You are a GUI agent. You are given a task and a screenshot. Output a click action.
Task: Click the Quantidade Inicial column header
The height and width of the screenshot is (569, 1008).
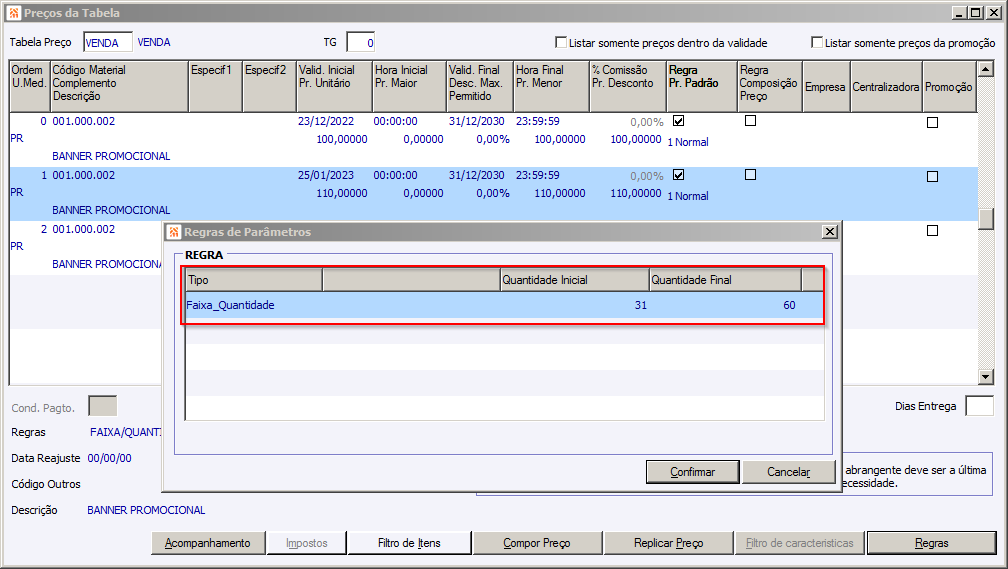(574, 280)
